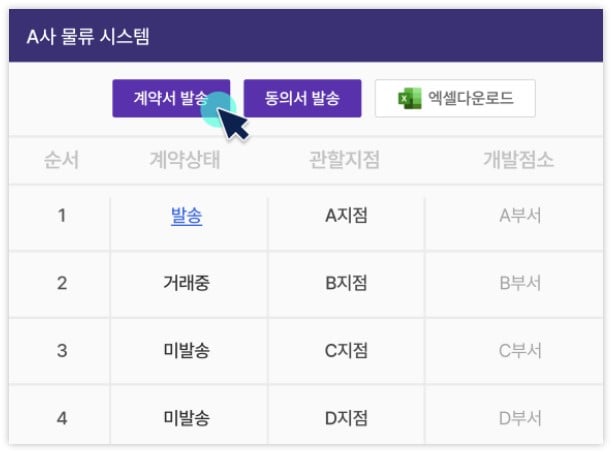Select the 거래중 status cell
The image size is (612, 453).
click(x=187, y=283)
